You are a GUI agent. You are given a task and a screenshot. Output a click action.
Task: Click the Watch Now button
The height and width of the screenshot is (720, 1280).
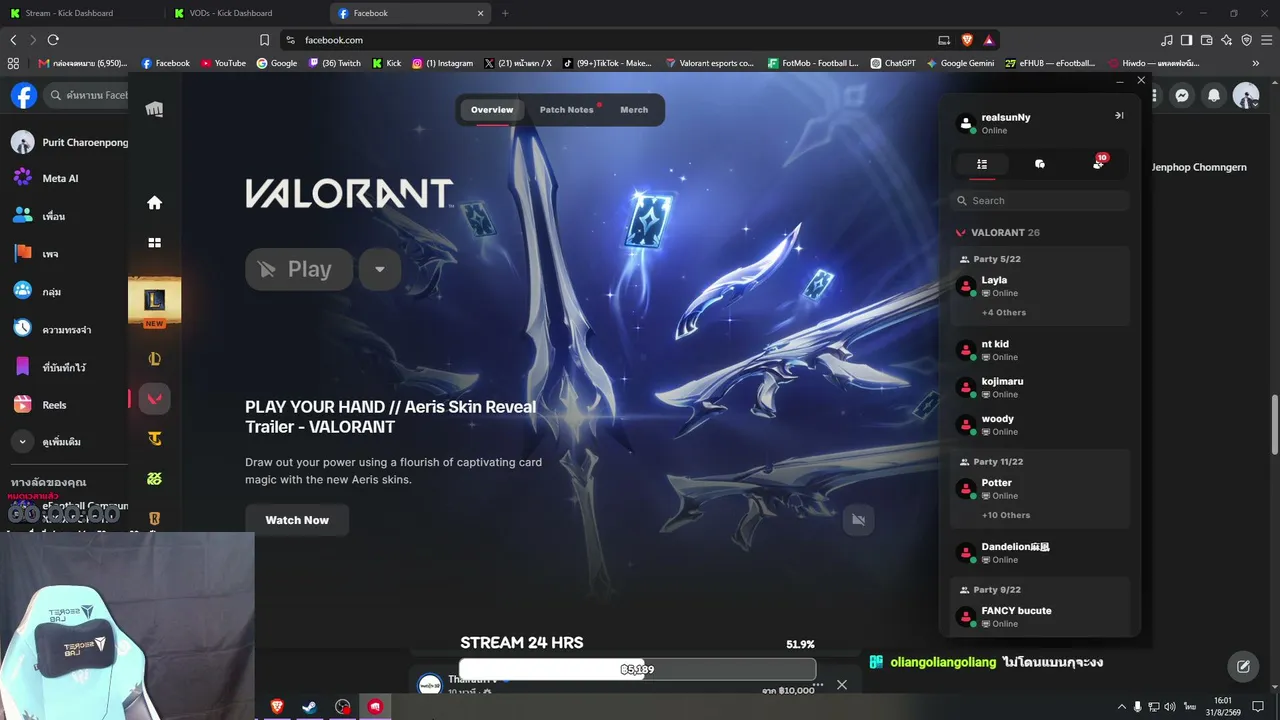click(297, 520)
